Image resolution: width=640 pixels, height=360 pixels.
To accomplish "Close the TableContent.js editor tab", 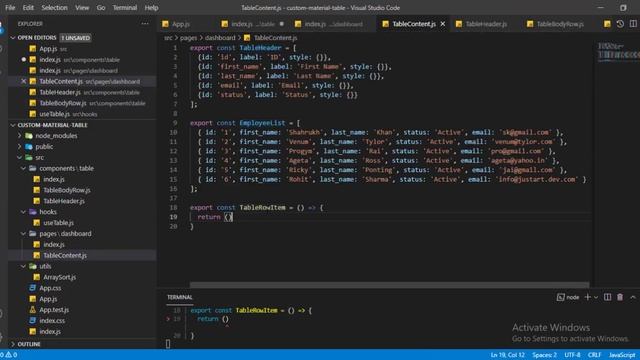I will tap(443, 24).
